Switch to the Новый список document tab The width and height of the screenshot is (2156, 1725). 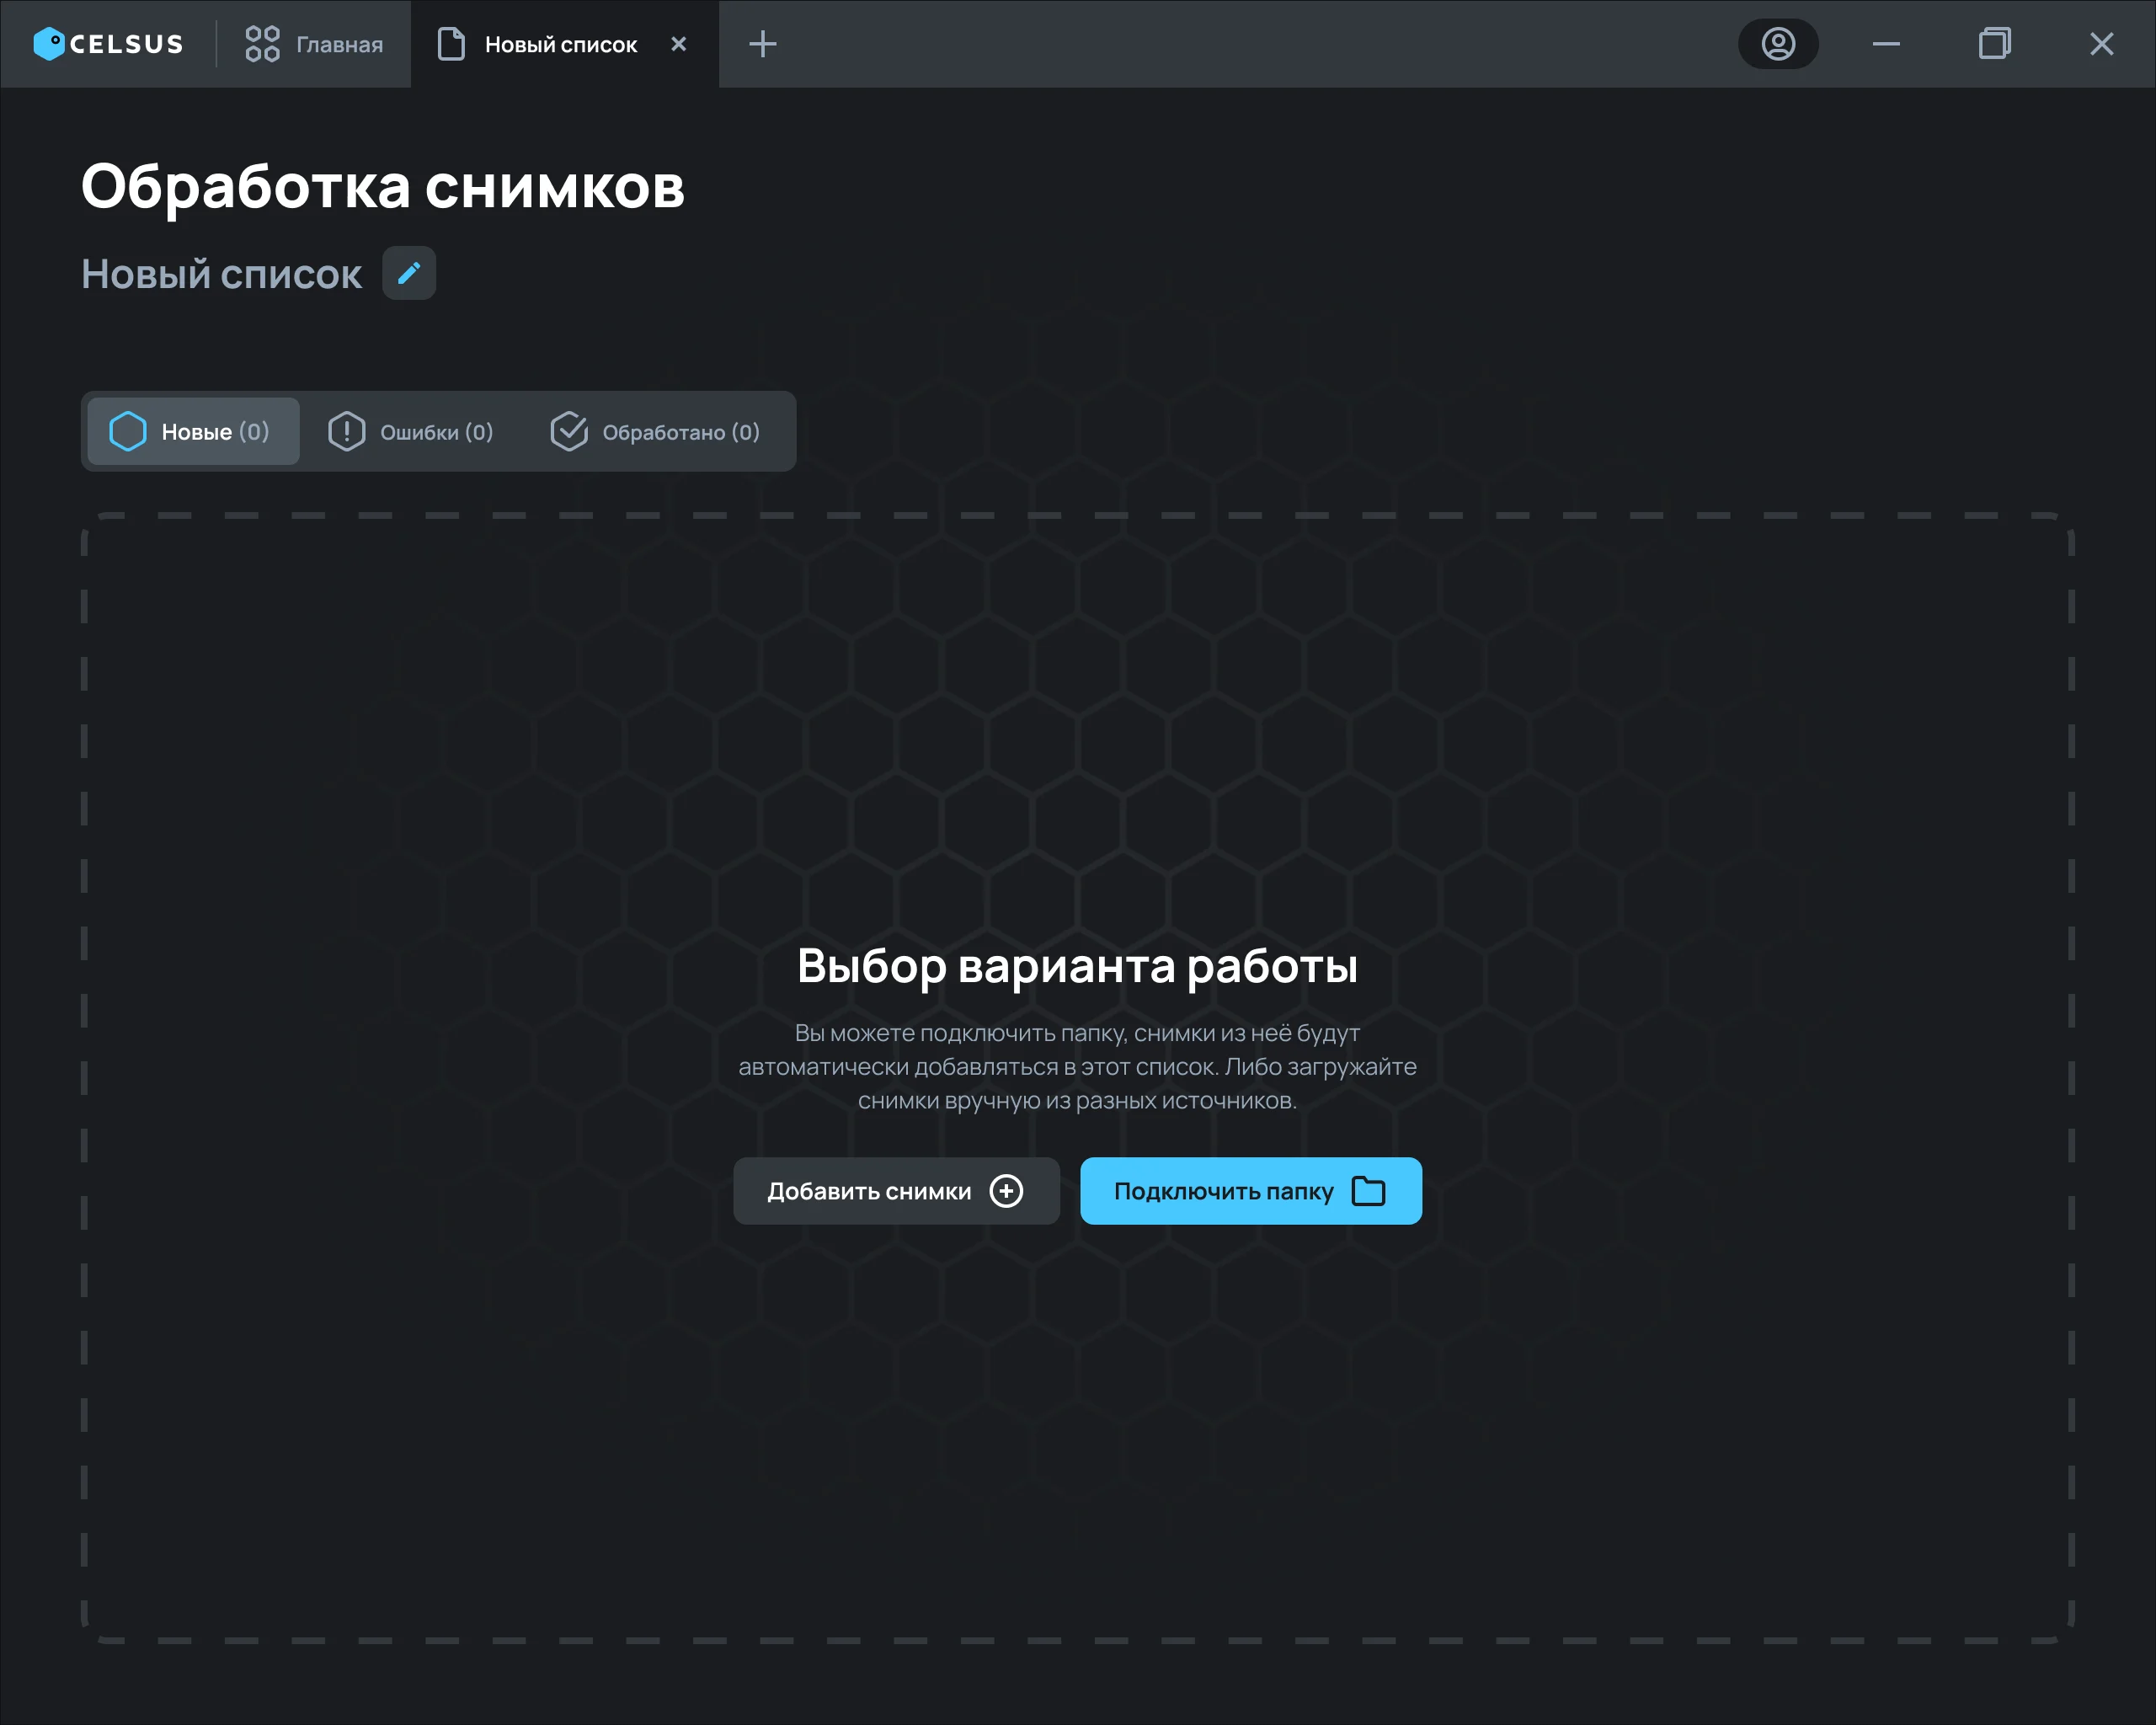564,44
